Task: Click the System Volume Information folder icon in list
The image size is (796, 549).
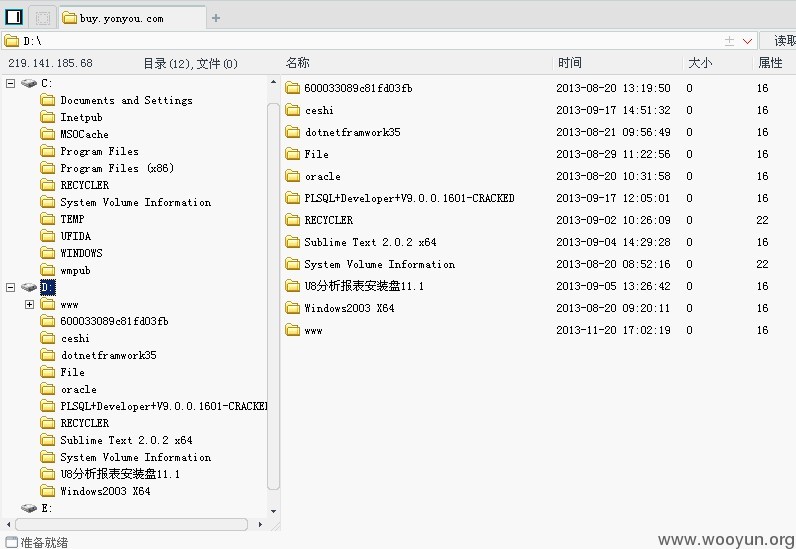Action: coord(292,264)
